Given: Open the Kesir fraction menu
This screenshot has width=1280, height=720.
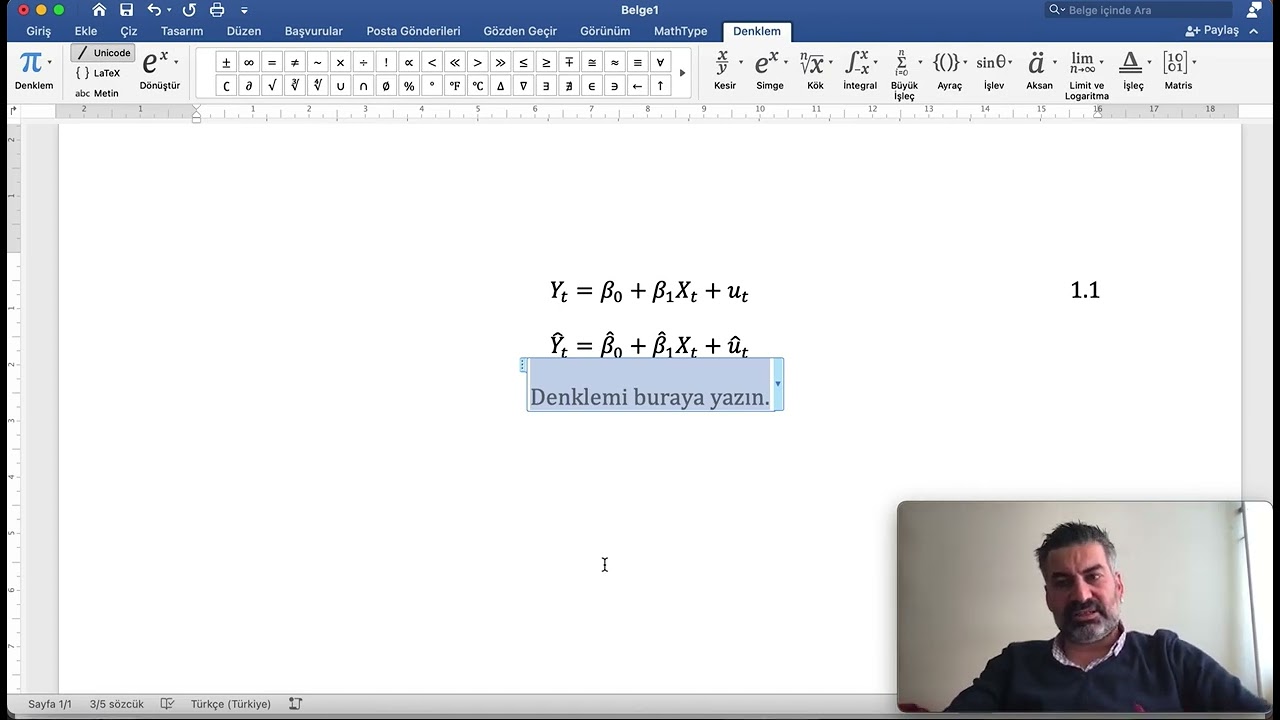Looking at the screenshot, I should pos(727,70).
